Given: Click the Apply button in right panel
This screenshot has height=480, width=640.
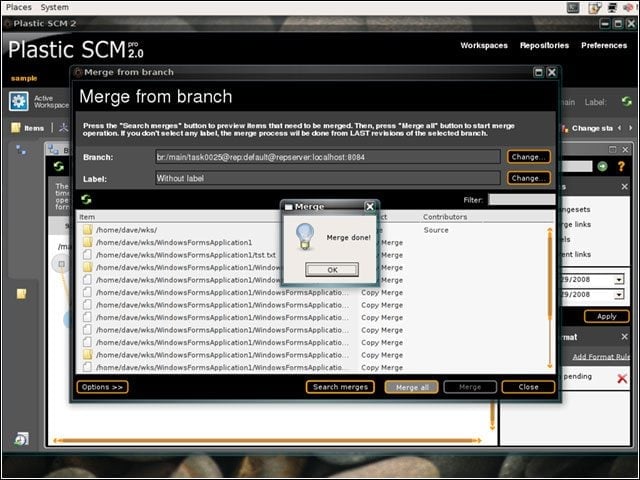Looking at the screenshot, I should point(606,316).
